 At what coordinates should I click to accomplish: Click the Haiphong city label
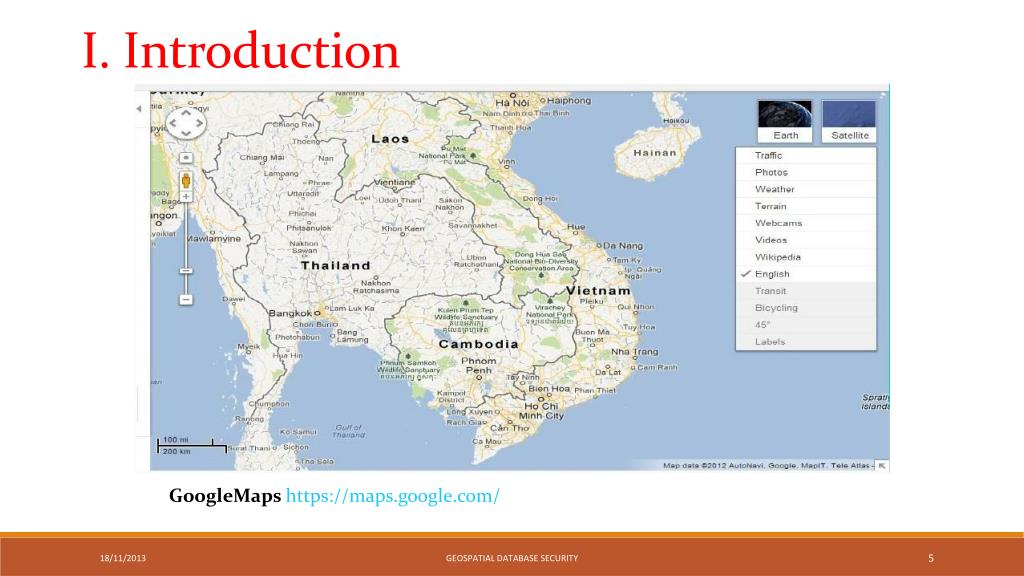point(569,101)
